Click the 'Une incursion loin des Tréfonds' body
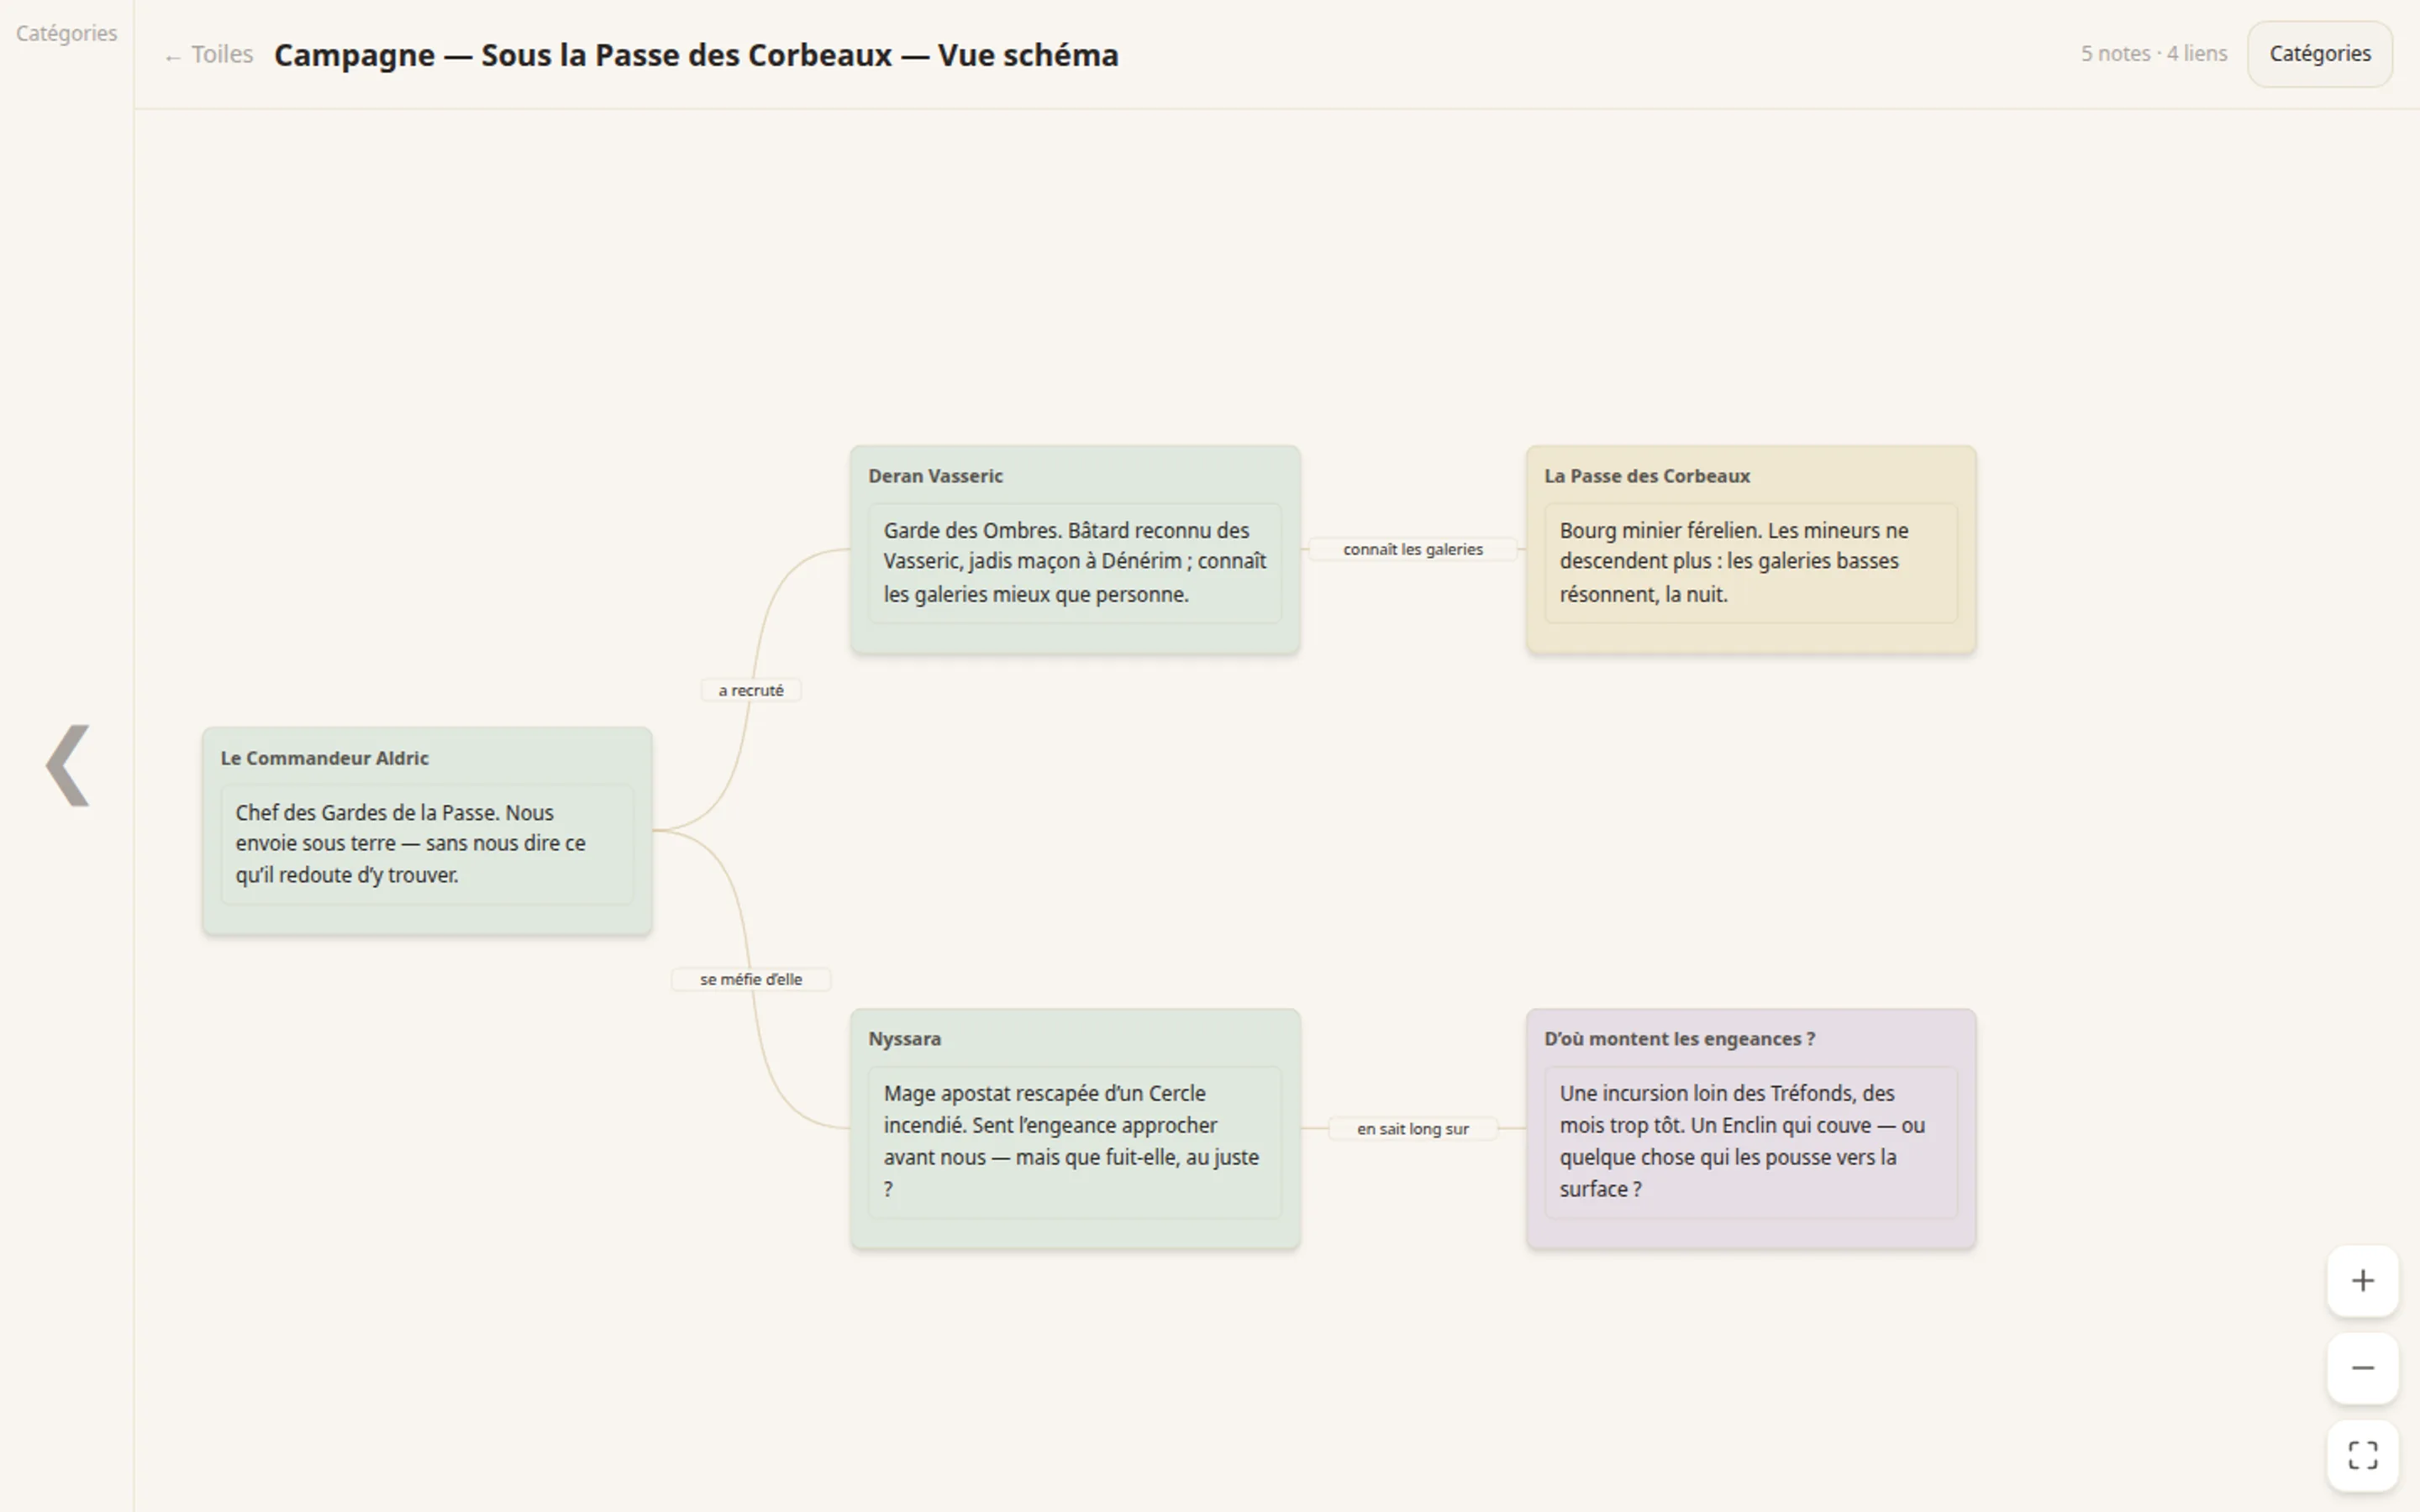 pos(1750,1141)
